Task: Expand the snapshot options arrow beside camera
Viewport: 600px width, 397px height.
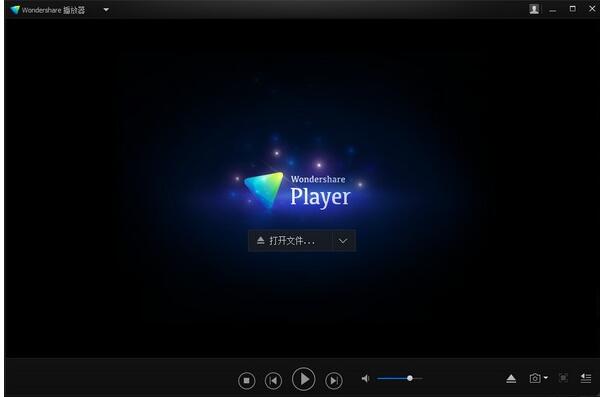Action: click(x=546, y=378)
